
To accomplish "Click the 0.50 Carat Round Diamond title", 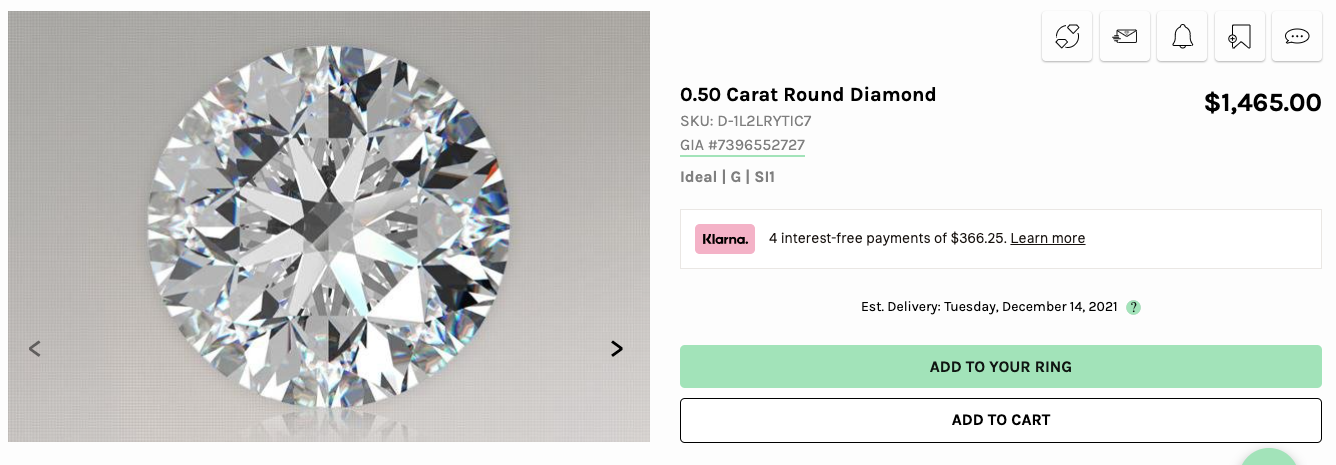I will click(x=808, y=95).
